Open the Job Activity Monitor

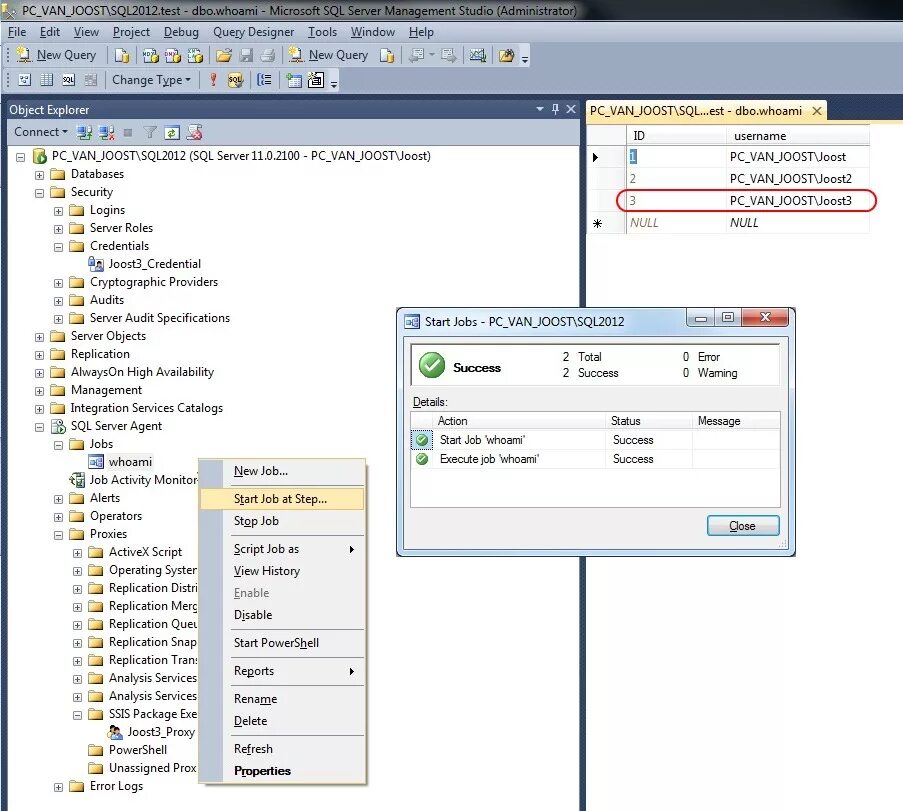point(143,480)
